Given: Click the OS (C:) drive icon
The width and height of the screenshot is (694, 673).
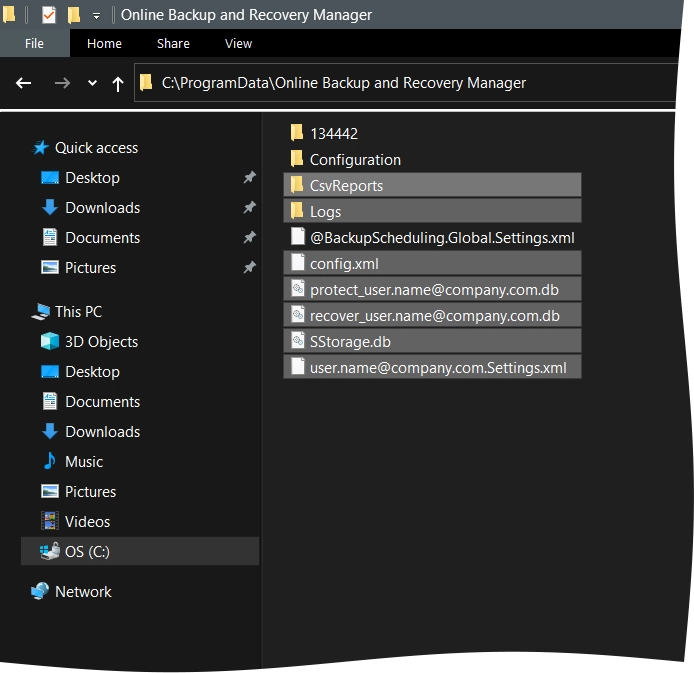Looking at the screenshot, I should [50, 551].
